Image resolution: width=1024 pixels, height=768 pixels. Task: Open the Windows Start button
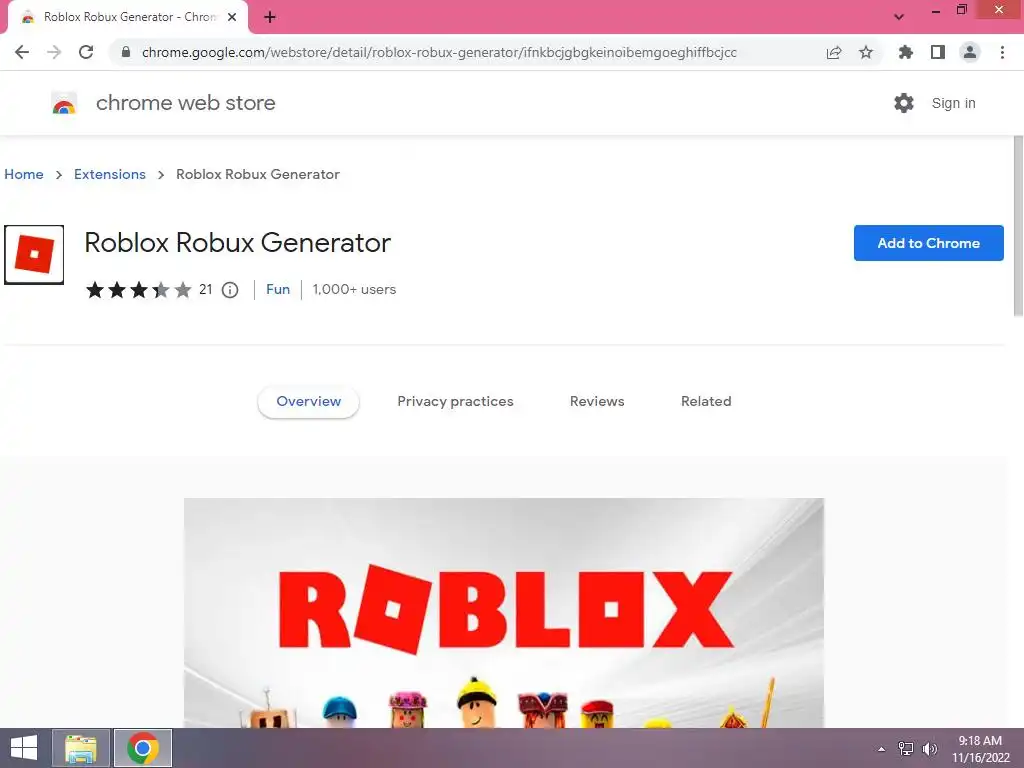pyautogui.click(x=24, y=748)
